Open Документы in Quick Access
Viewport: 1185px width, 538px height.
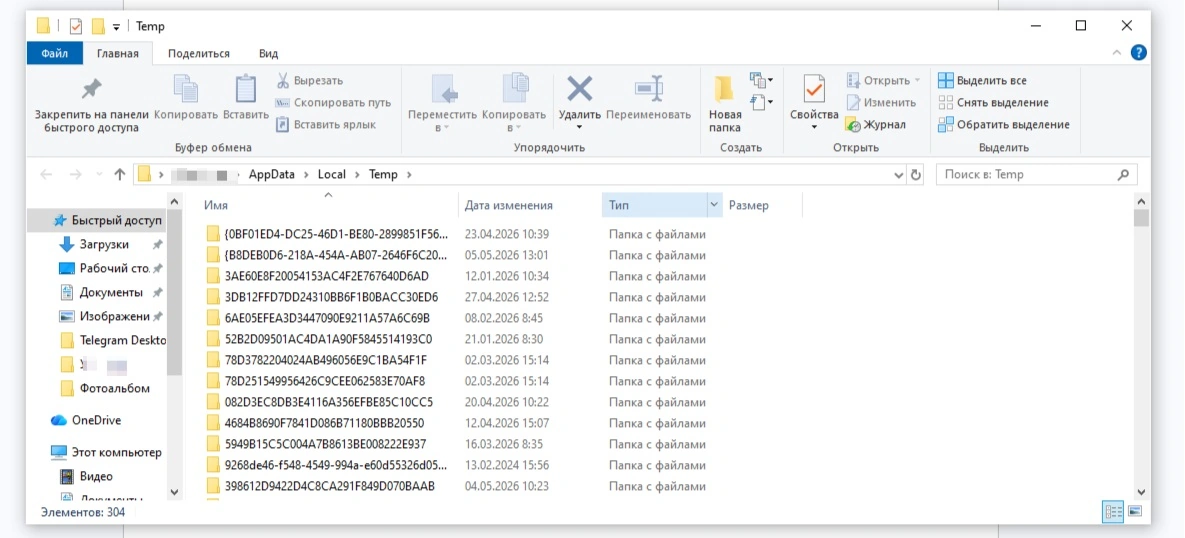[110, 292]
